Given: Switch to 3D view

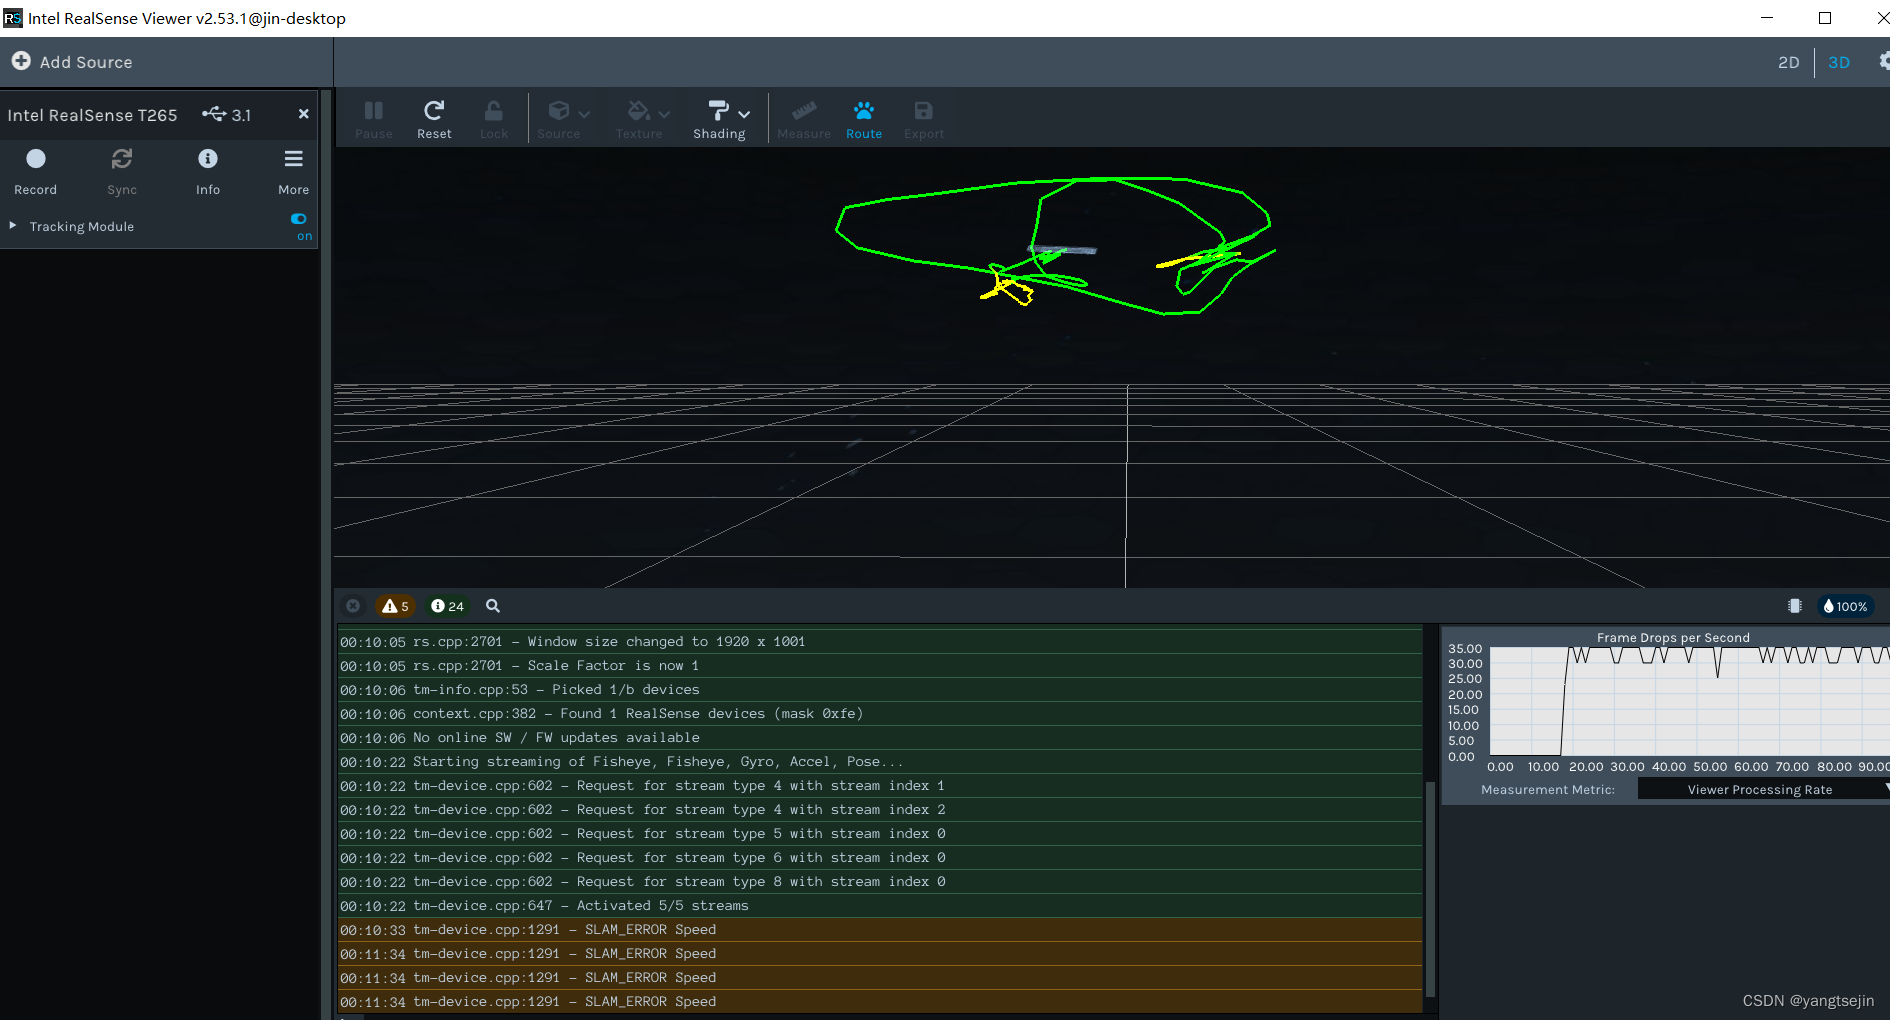Looking at the screenshot, I should [1839, 62].
